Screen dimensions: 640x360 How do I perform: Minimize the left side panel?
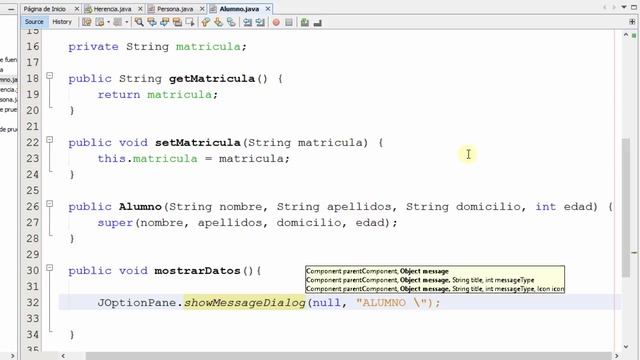[11, 9]
